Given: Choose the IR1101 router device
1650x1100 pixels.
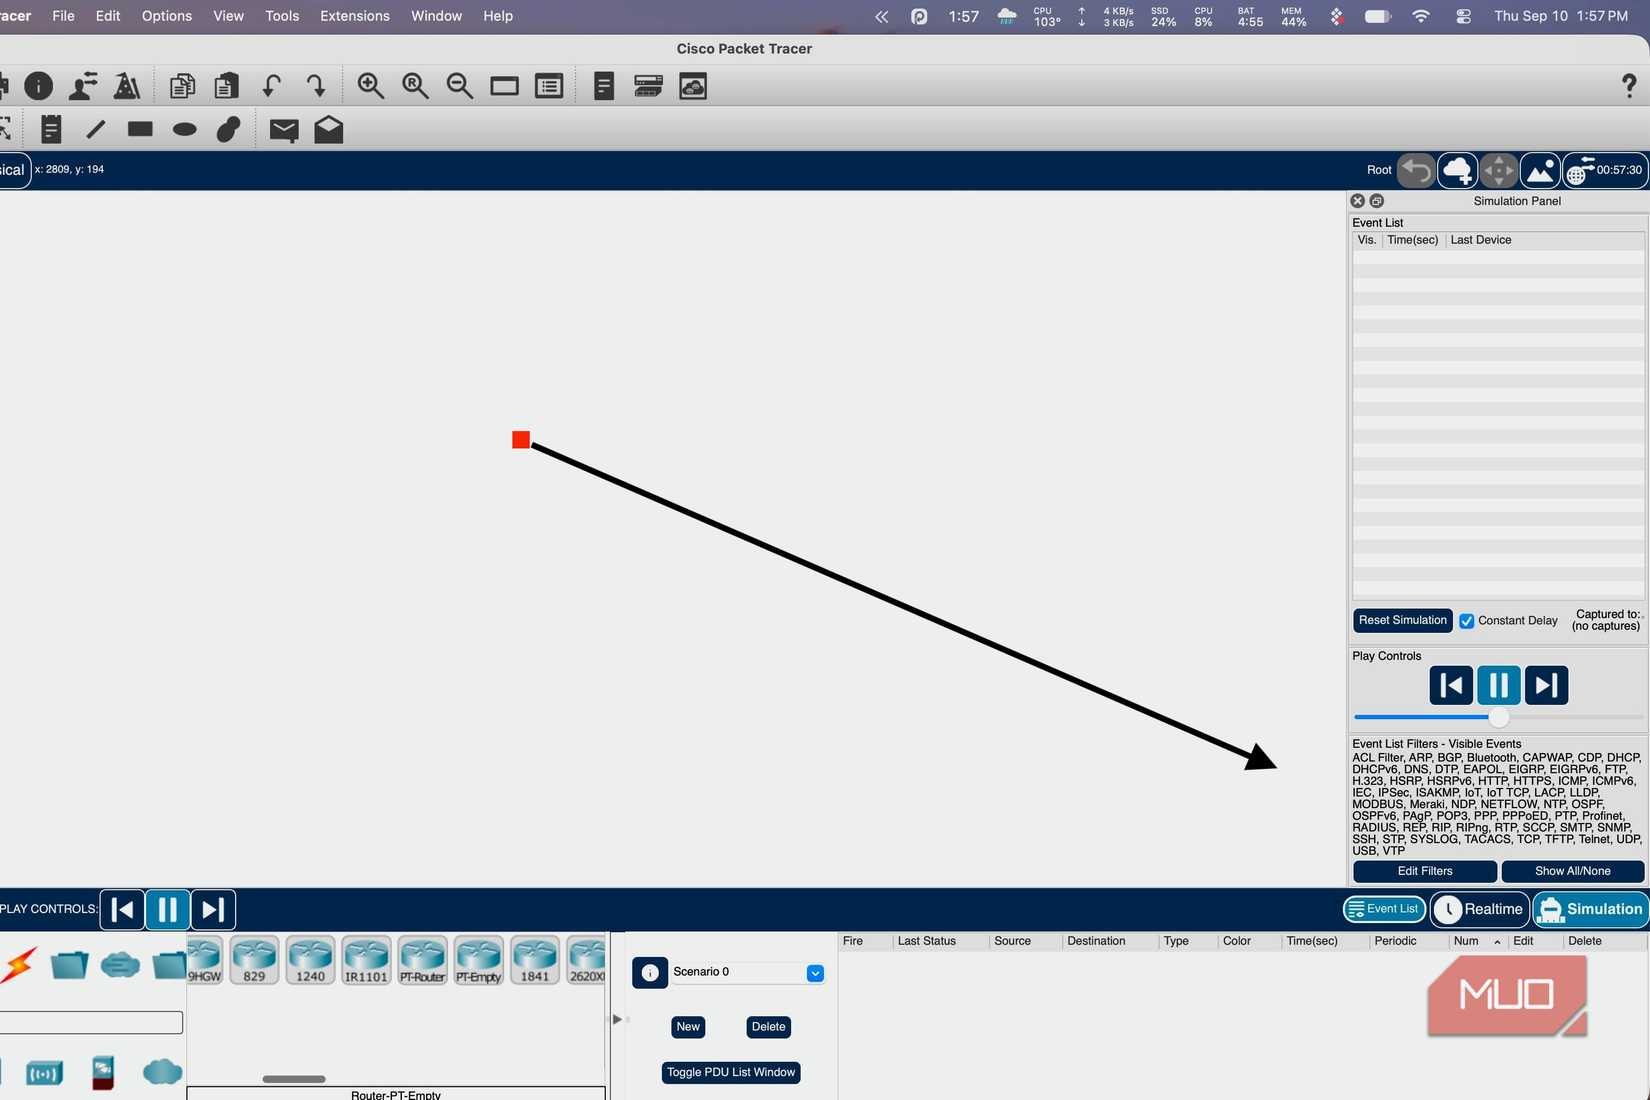Looking at the screenshot, I should click(x=366, y=961).
